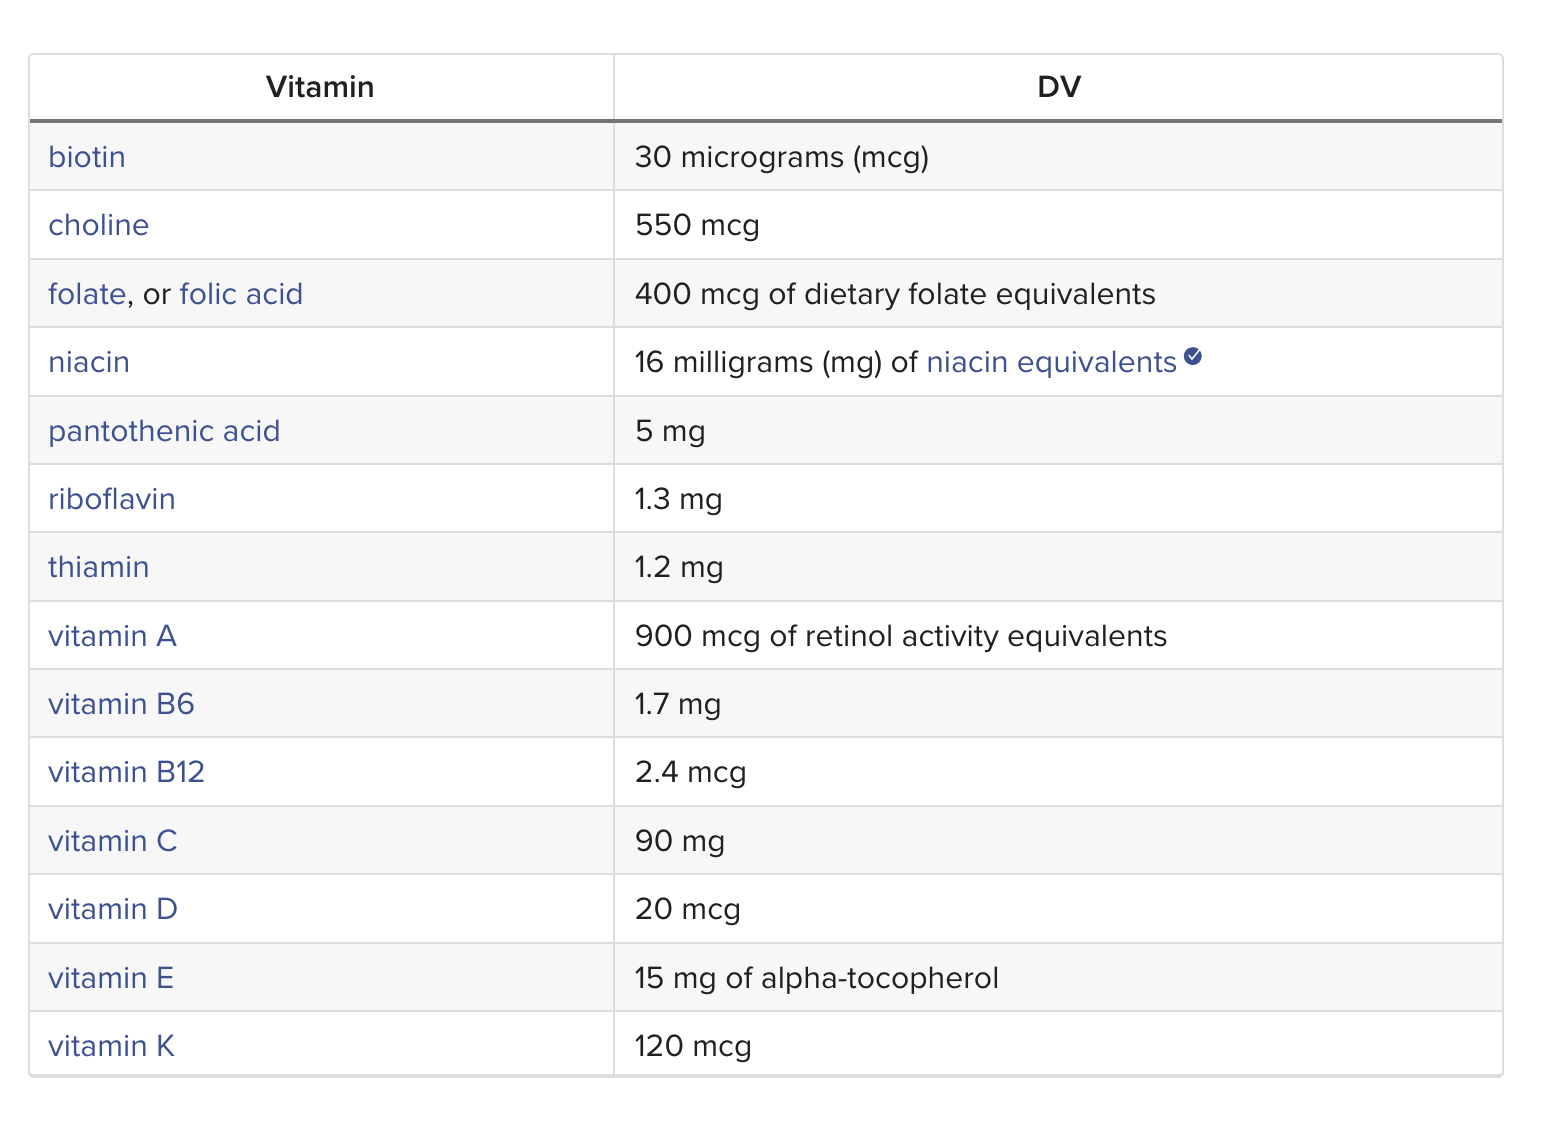Follow the choline link

(x=99, y=225)
